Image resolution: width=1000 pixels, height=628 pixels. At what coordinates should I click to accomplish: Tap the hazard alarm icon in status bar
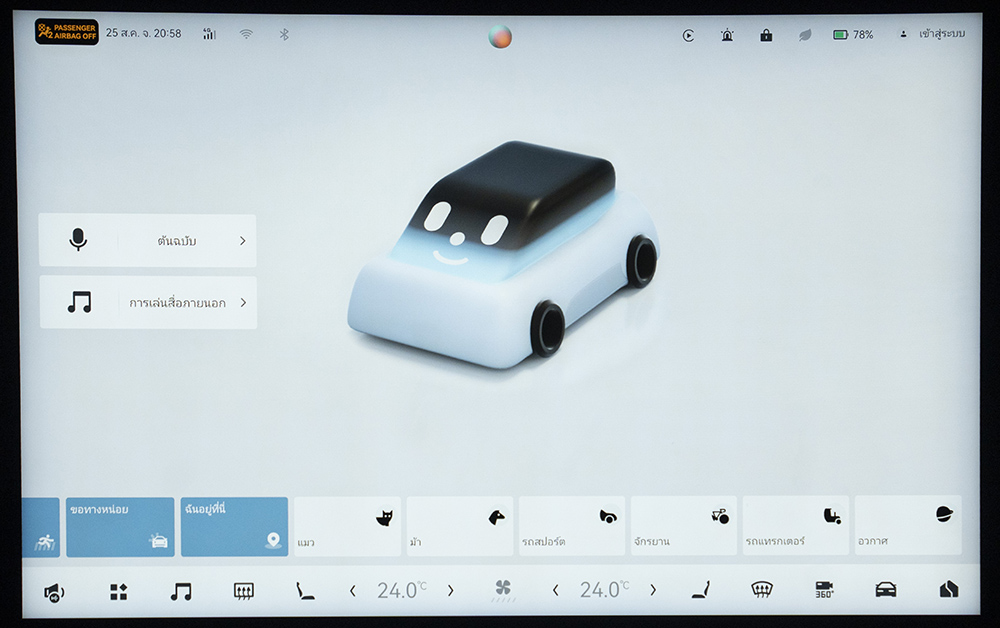click(x=727, y=35)
